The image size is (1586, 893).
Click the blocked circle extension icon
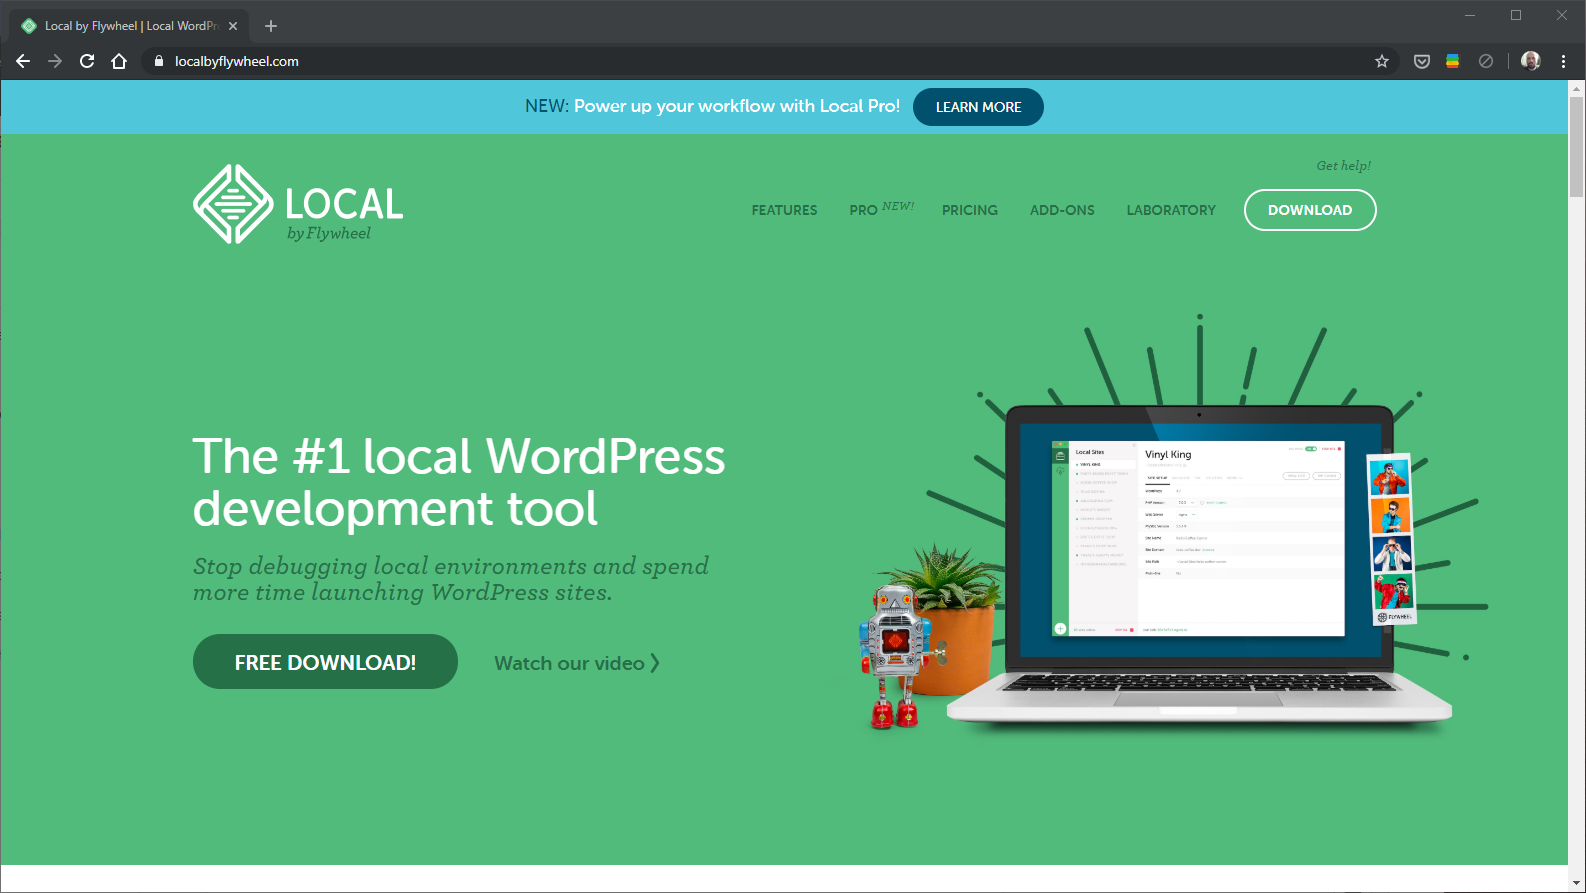click(x=1486, y=61)
